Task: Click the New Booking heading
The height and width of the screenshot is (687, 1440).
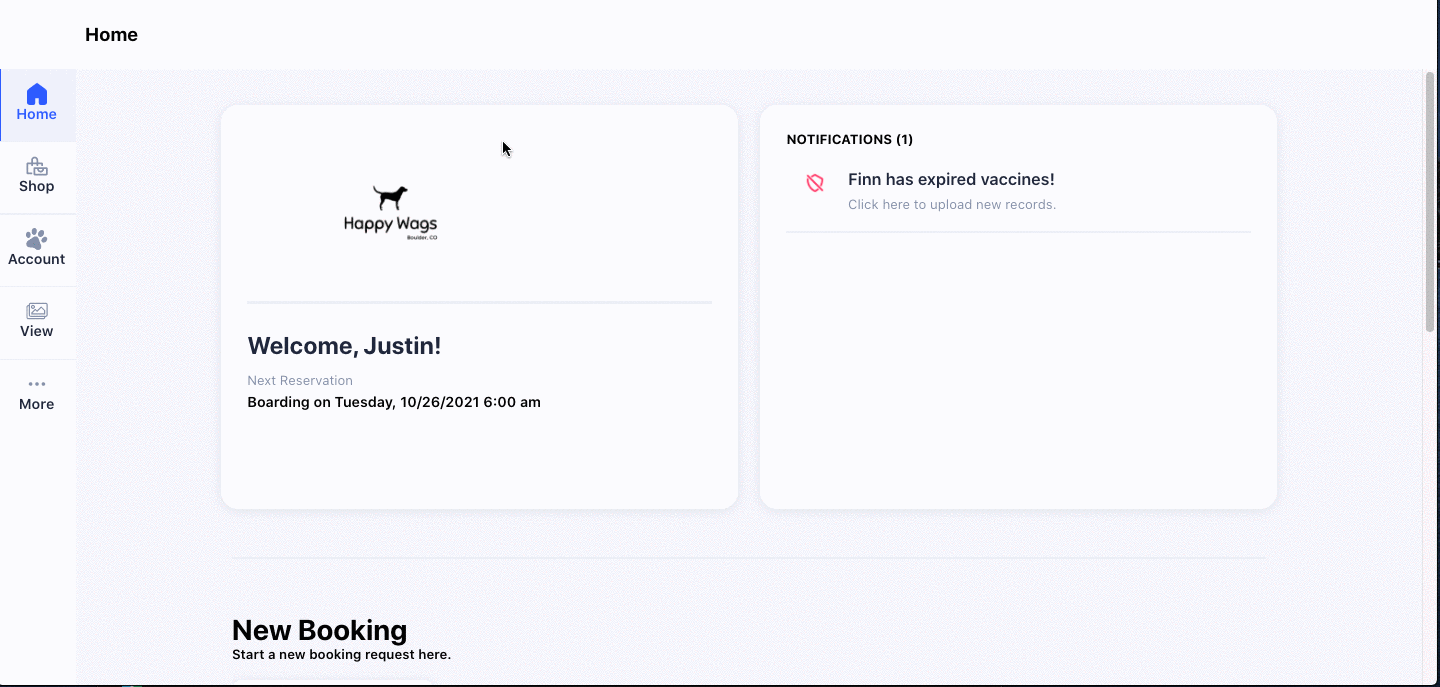Action: (x=319, y=630)
